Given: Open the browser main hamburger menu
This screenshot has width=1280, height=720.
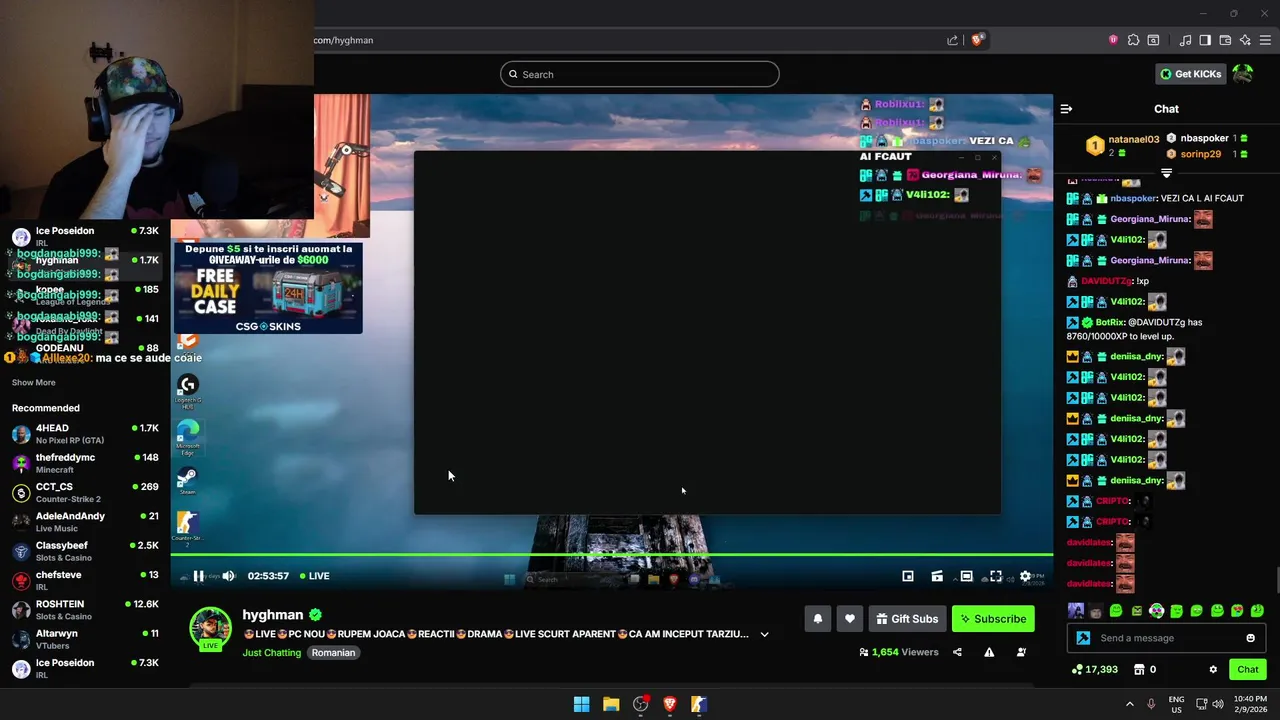Looking at the screenshot, I should tap(1265, 40).
